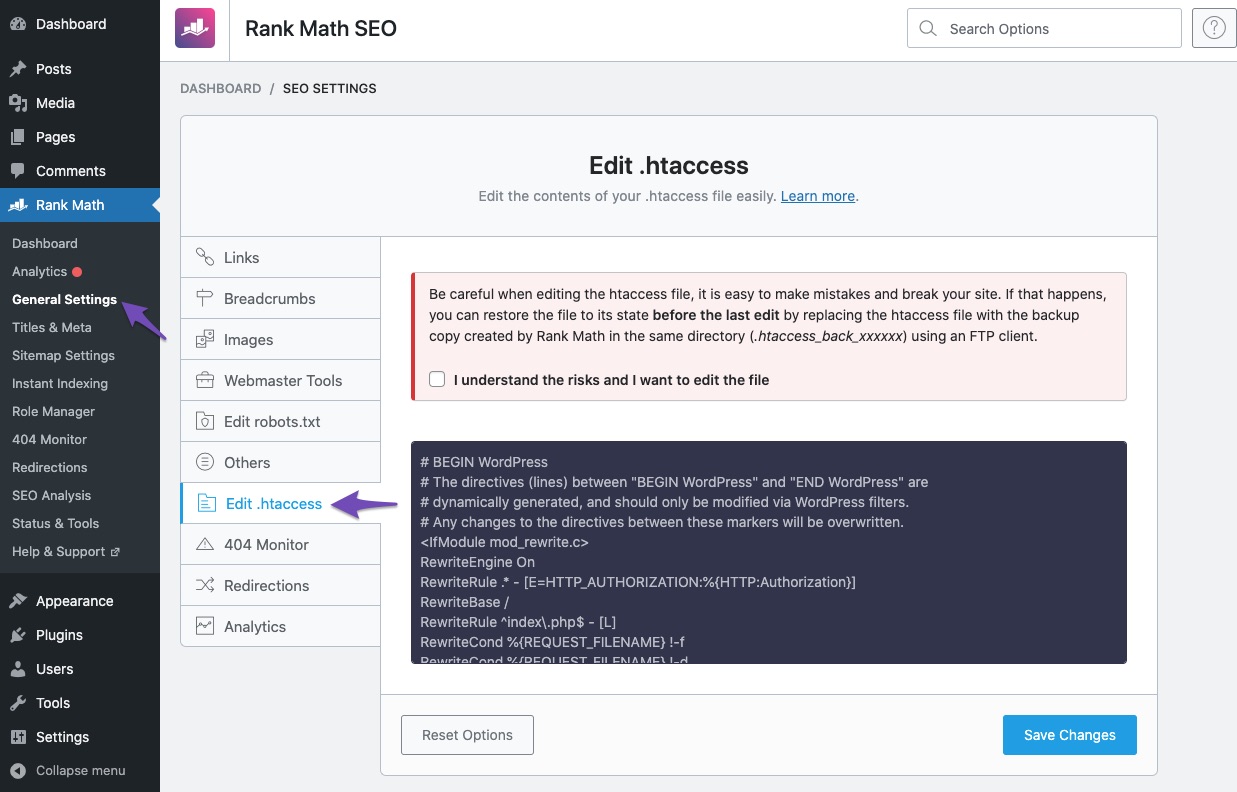1237x792 pixels.
Task: Click the Redirections shuffle icon
Action: tap(205, 586)
